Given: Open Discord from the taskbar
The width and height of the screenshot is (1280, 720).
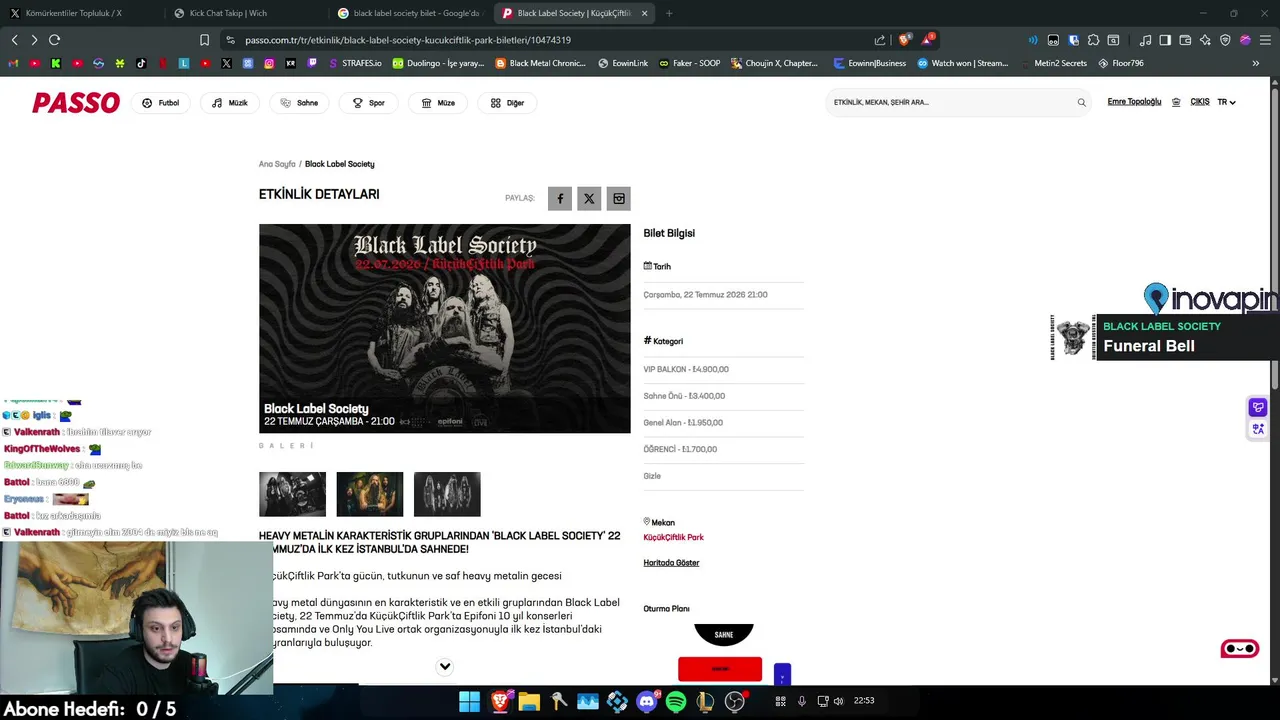Looking at the screenshot, I should tap(647, 701).
